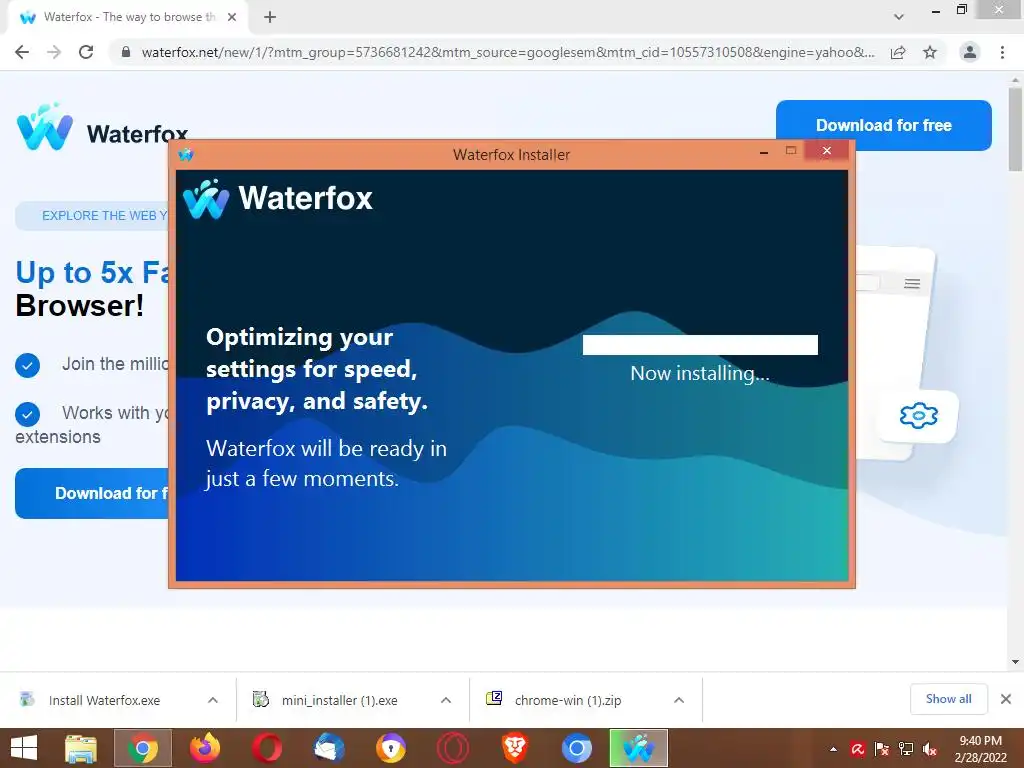Expand options for chrome-win (1).zip
This screenshot has height=768, width=1024.
tap(679, 700)
